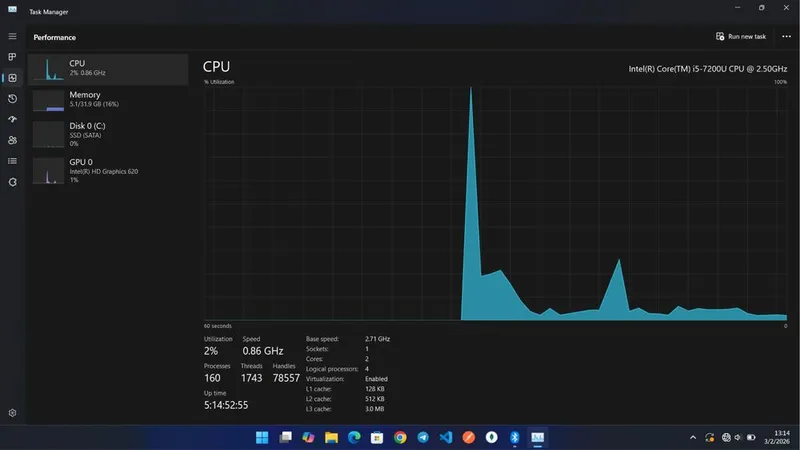Launch Google Chrome from taskbar

click(x=400, y=437)
